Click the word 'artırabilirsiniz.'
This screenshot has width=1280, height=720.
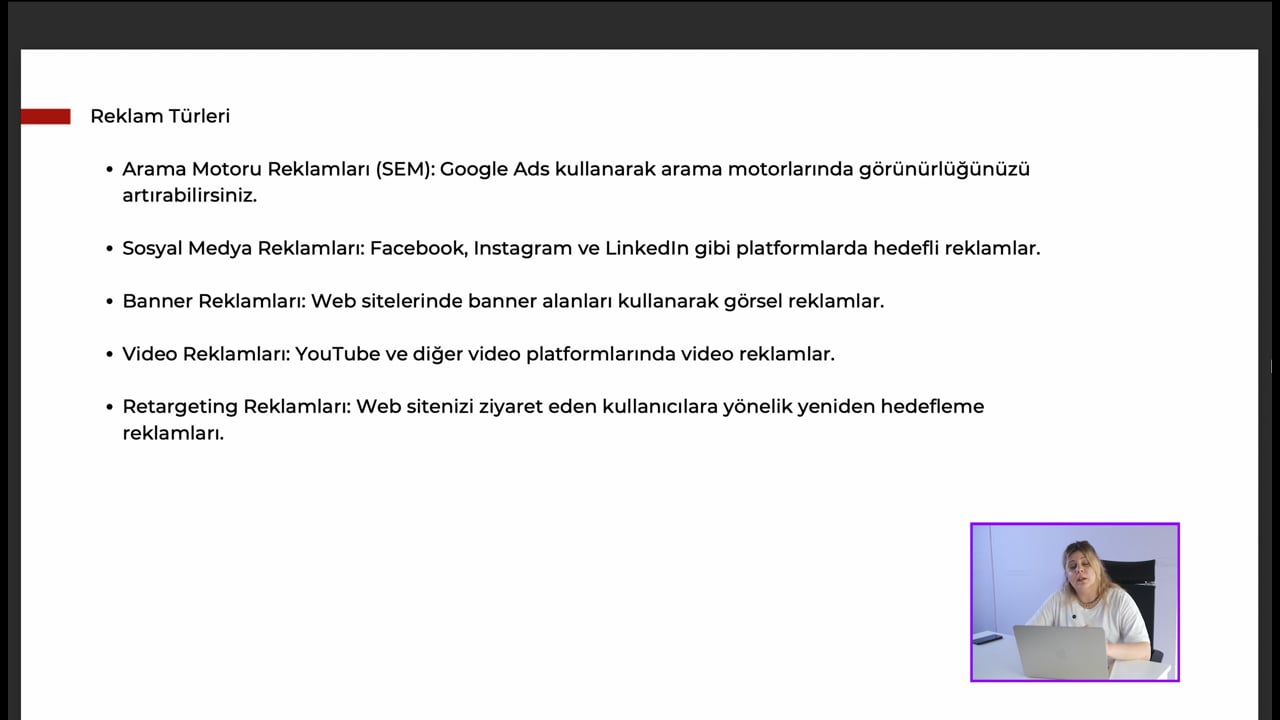190,195
